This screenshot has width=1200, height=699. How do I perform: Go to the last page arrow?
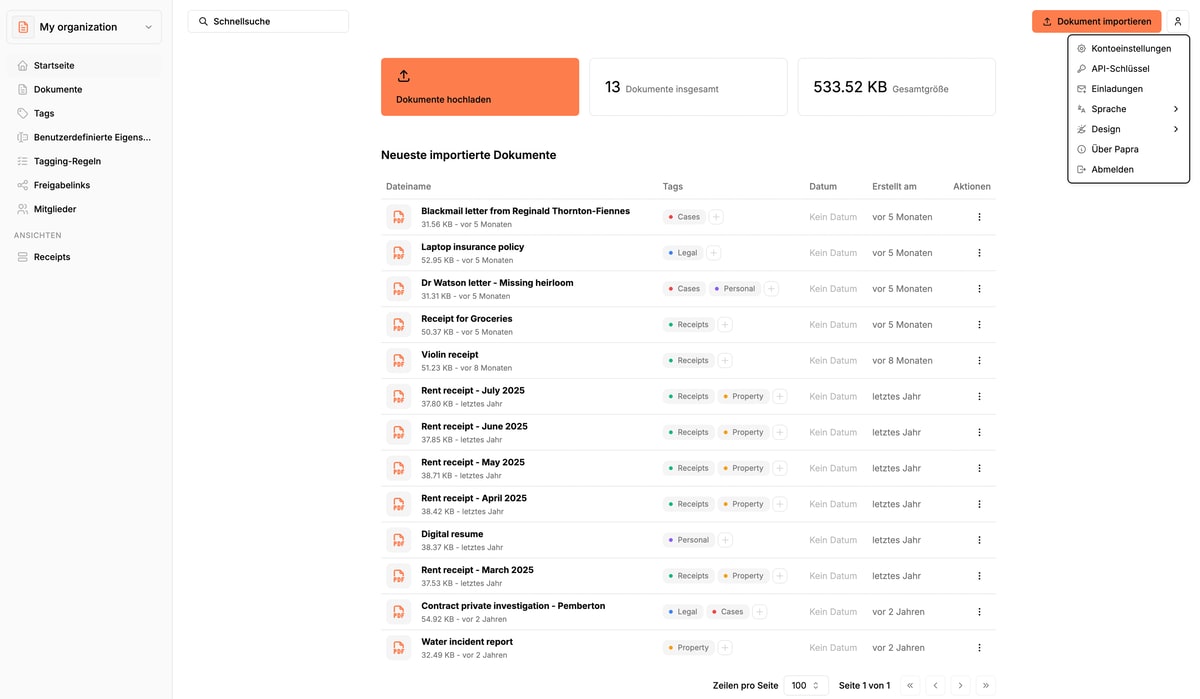point(985,686)
